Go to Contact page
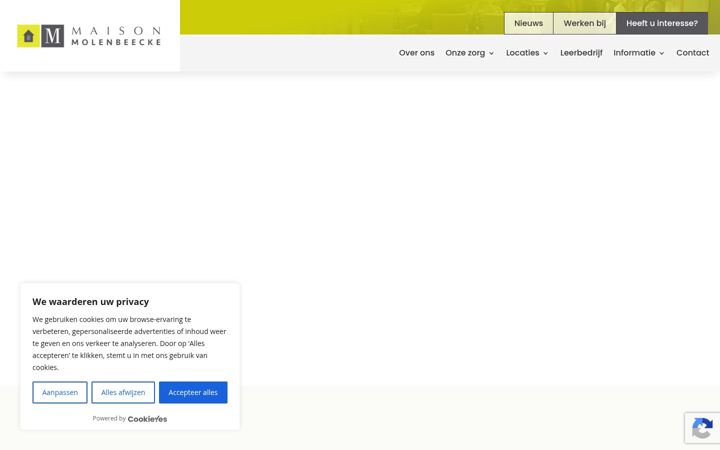Screen dimensions: 720x450 (692, 53)
